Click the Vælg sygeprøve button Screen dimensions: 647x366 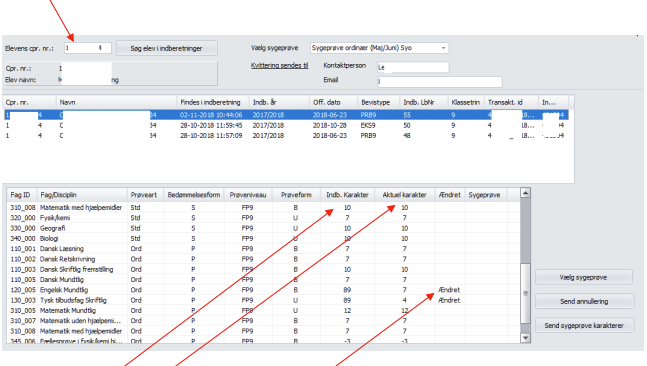coord(583,277)
